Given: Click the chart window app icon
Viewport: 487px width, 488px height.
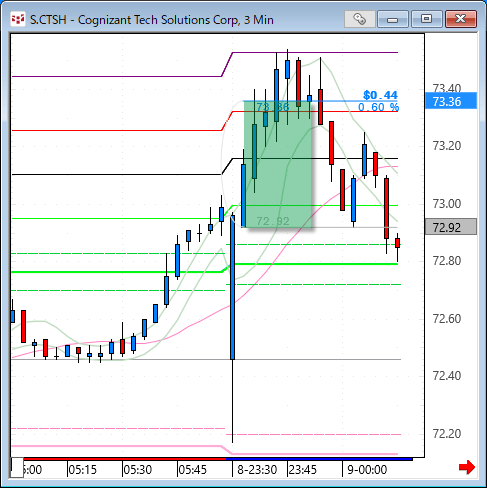Looking at the screenshot, I should [x=18, y=19].
